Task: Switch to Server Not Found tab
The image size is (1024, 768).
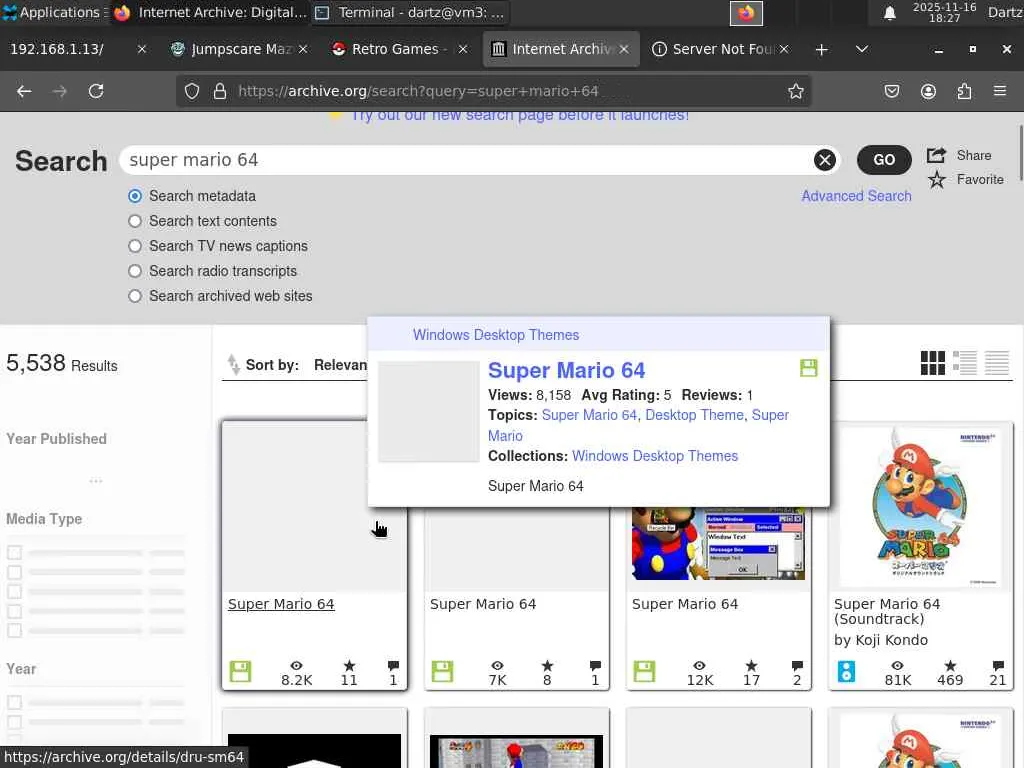Action: (721, 50)
